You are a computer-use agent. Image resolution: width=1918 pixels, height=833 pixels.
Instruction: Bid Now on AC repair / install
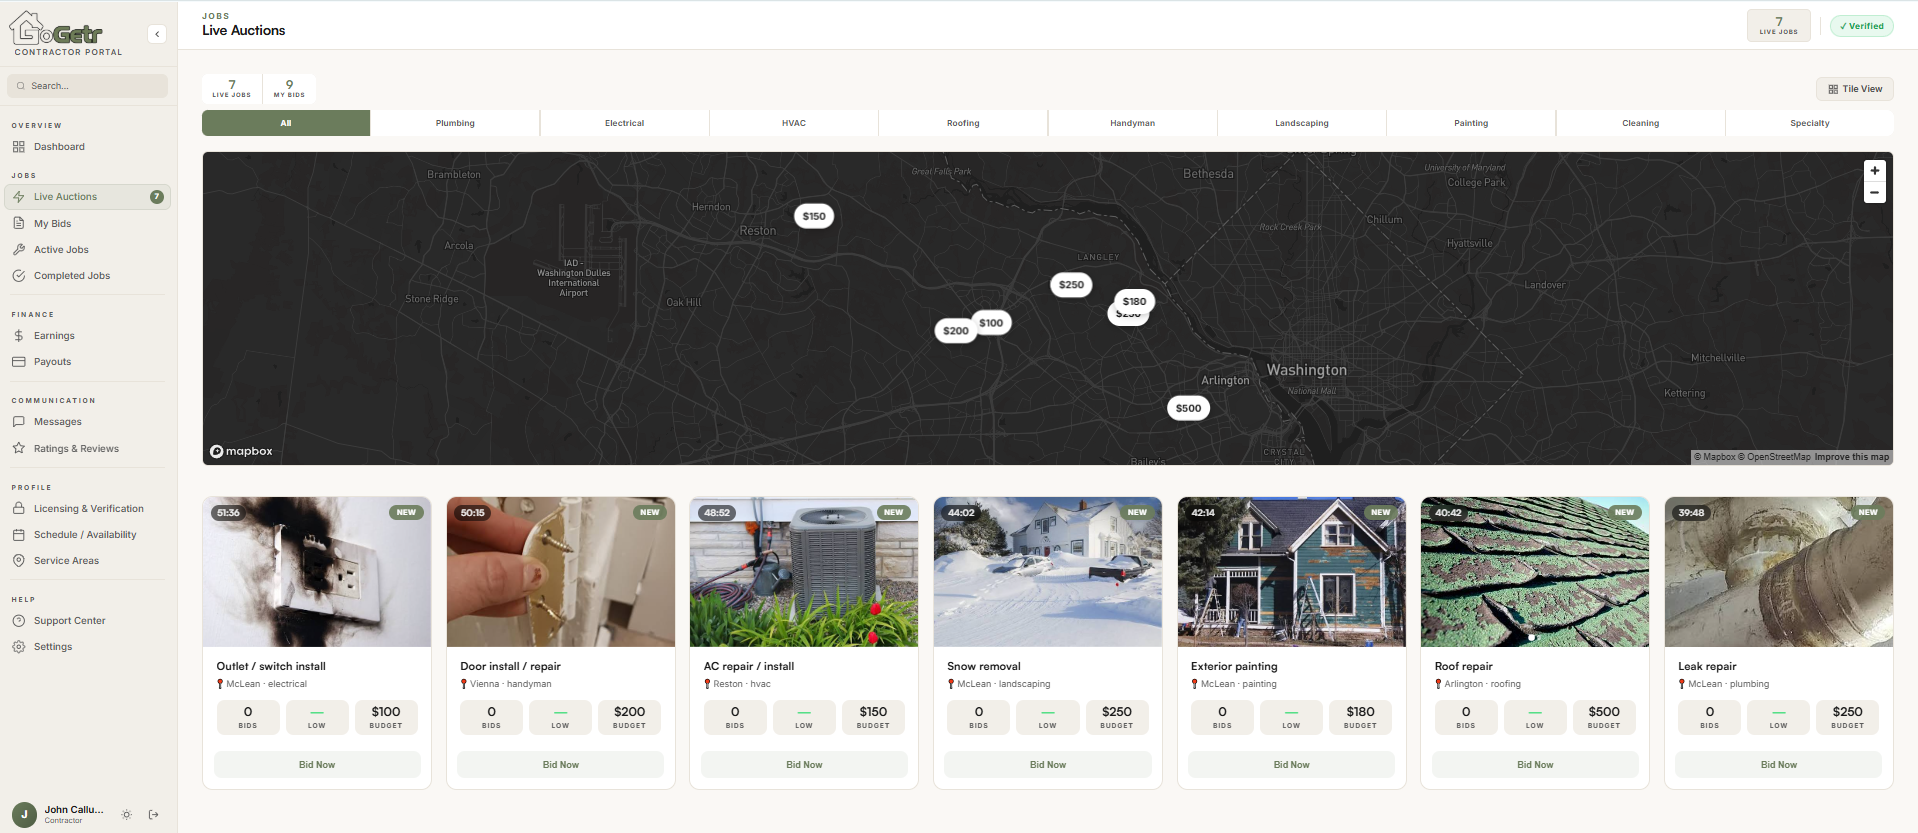point(804,765)
